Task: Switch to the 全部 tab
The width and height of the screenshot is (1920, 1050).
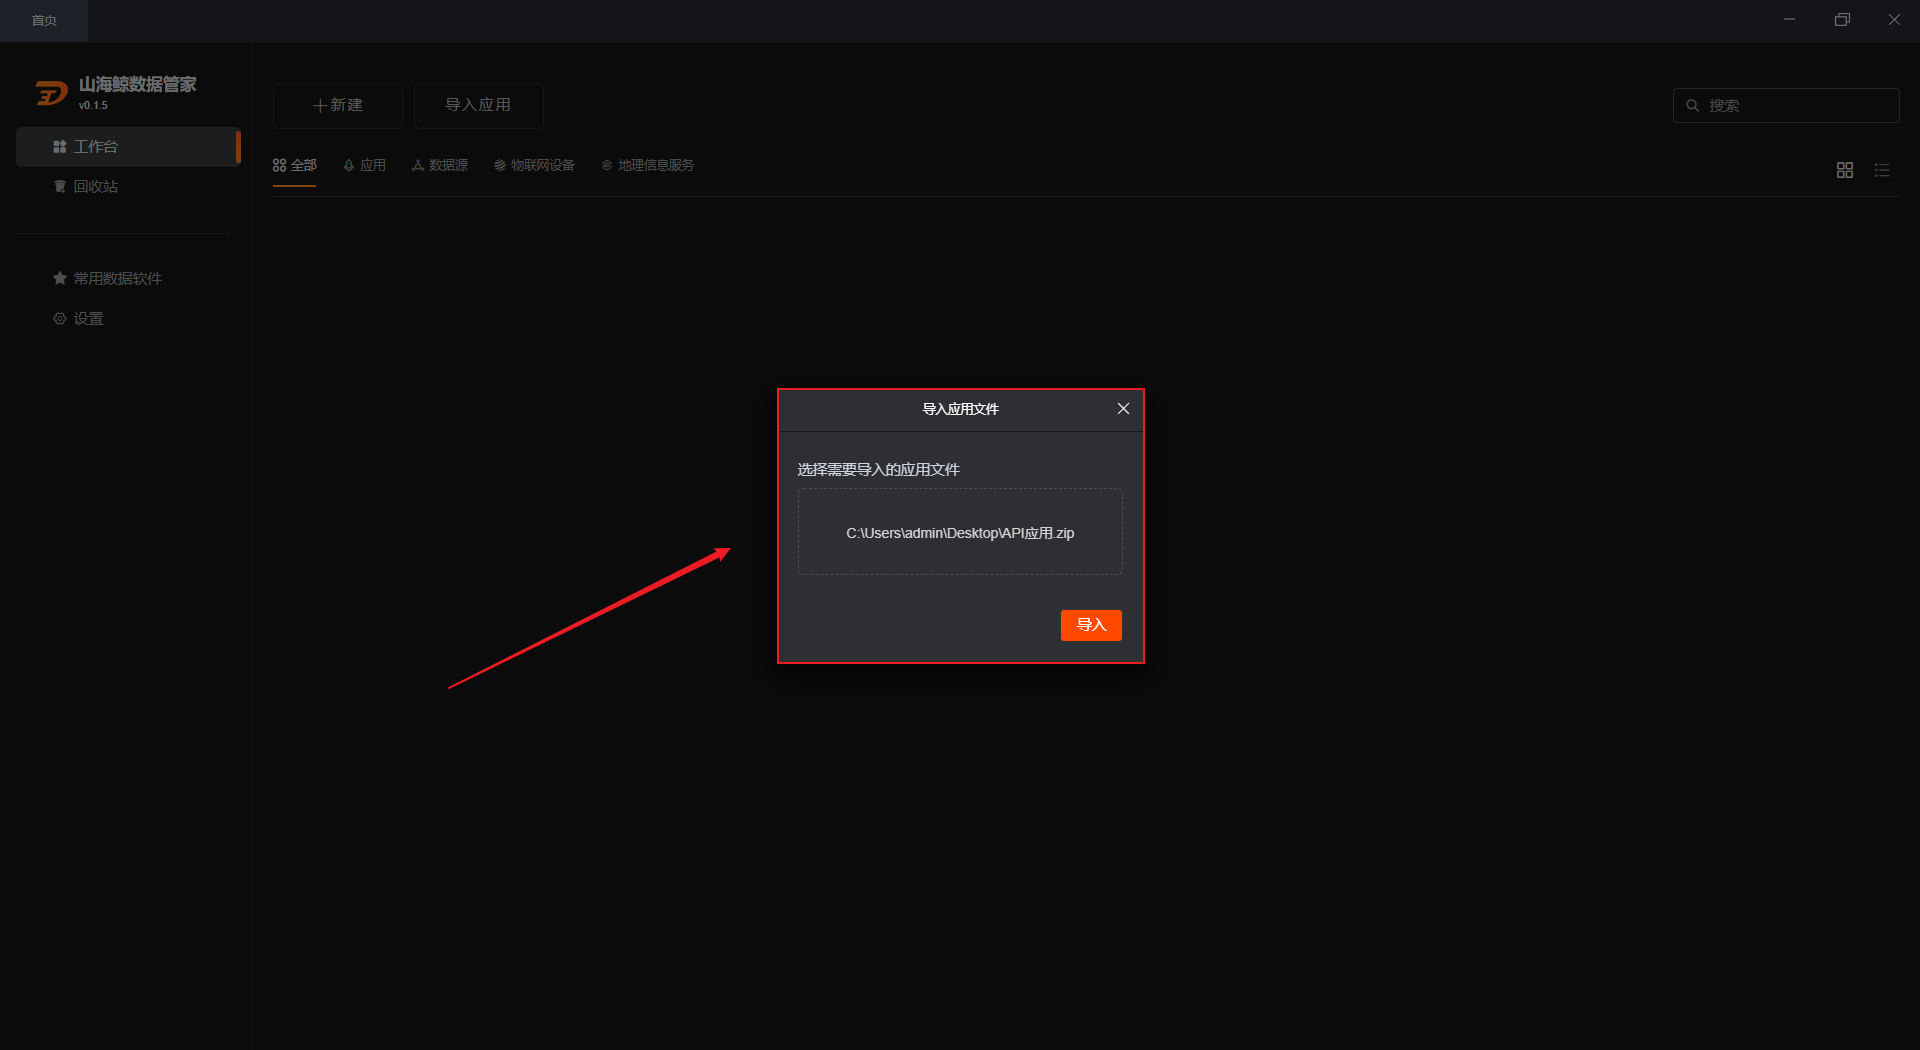Action: tap(295, 165)
